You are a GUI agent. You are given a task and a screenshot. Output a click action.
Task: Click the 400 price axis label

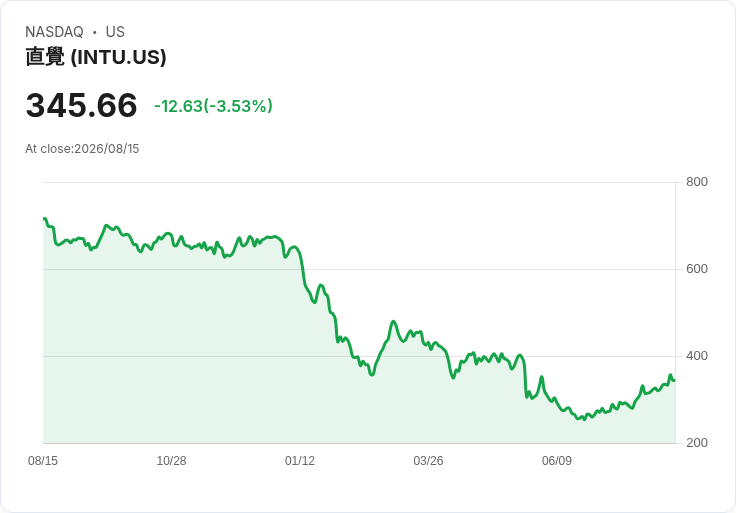coord(697,356)
